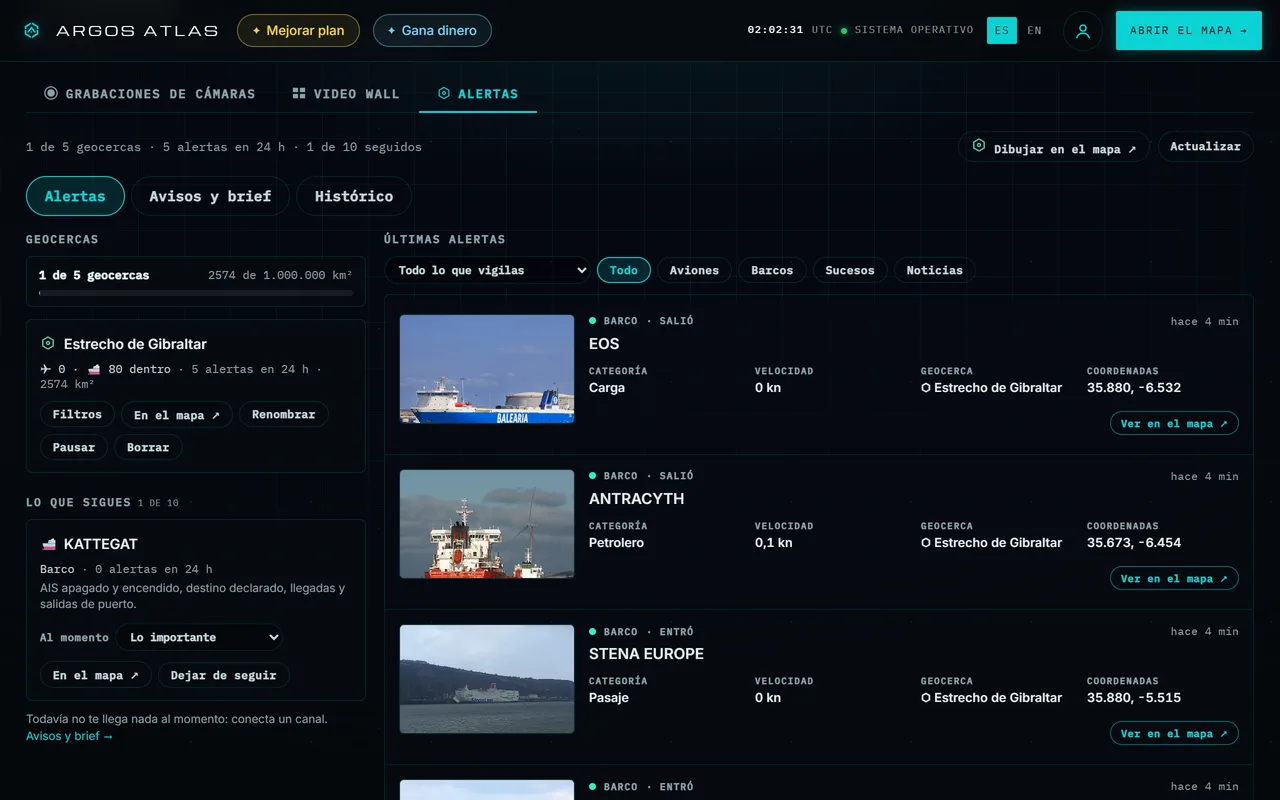1280x800 pixels.
Task: Click En el mapa in geofence card
Action: 177,414
